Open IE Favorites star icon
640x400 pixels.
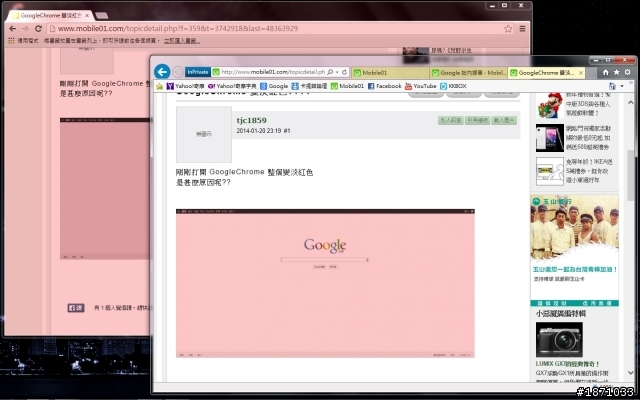616,72
